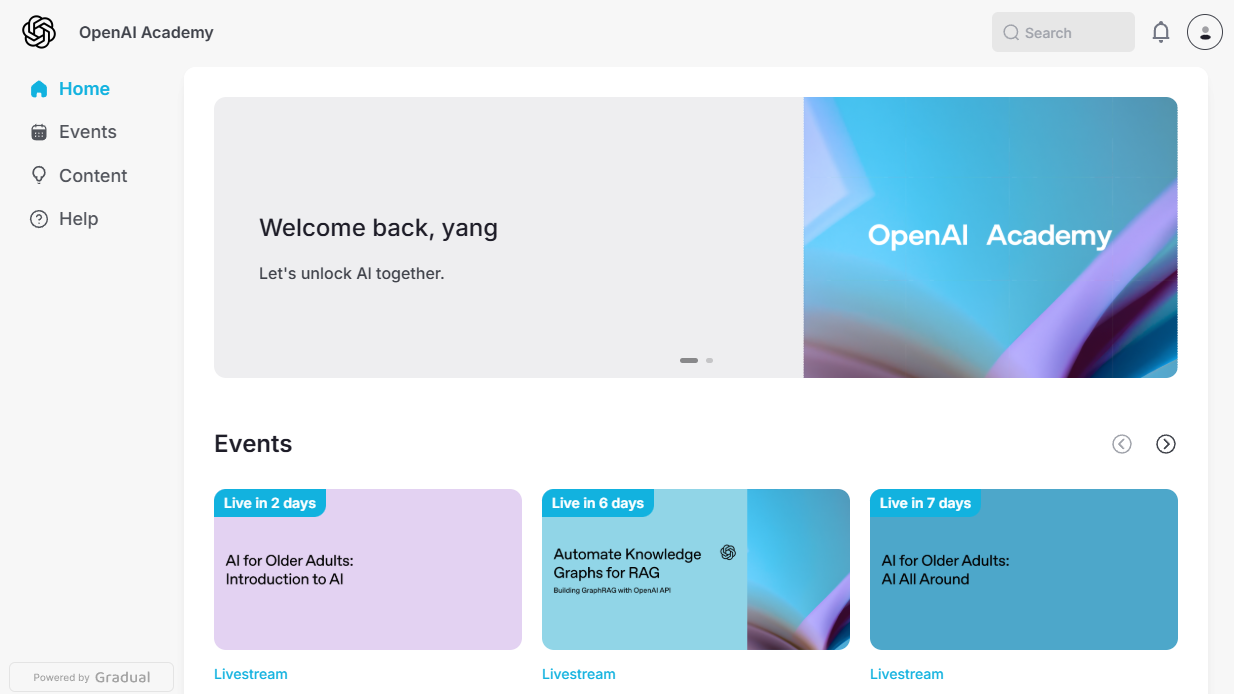Advance the Events carousel with the right arrow
The width and height of the screenshot is (1234, 694).
click(1166, 443)
